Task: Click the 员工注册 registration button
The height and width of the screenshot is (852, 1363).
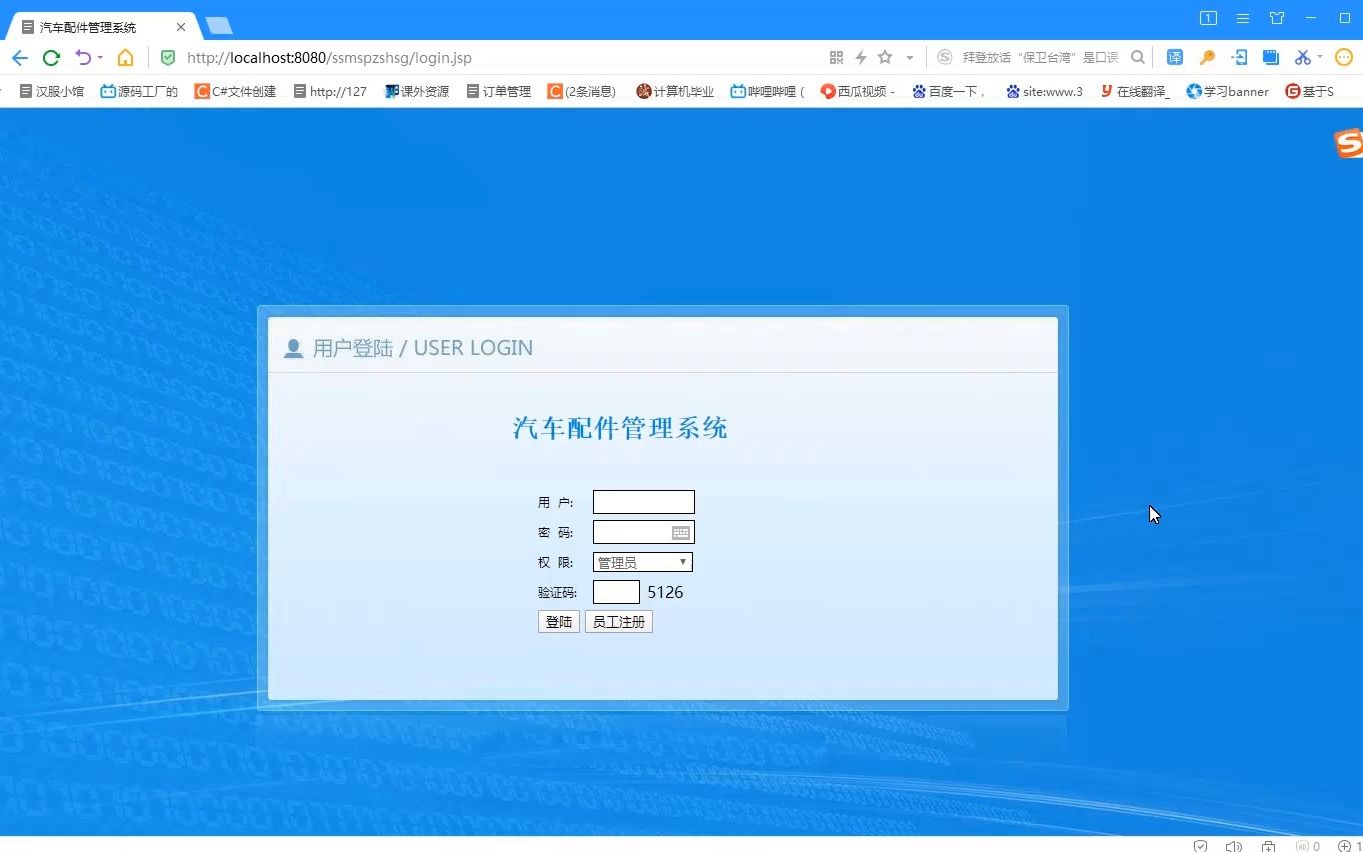Action: (x=618, y=621)
